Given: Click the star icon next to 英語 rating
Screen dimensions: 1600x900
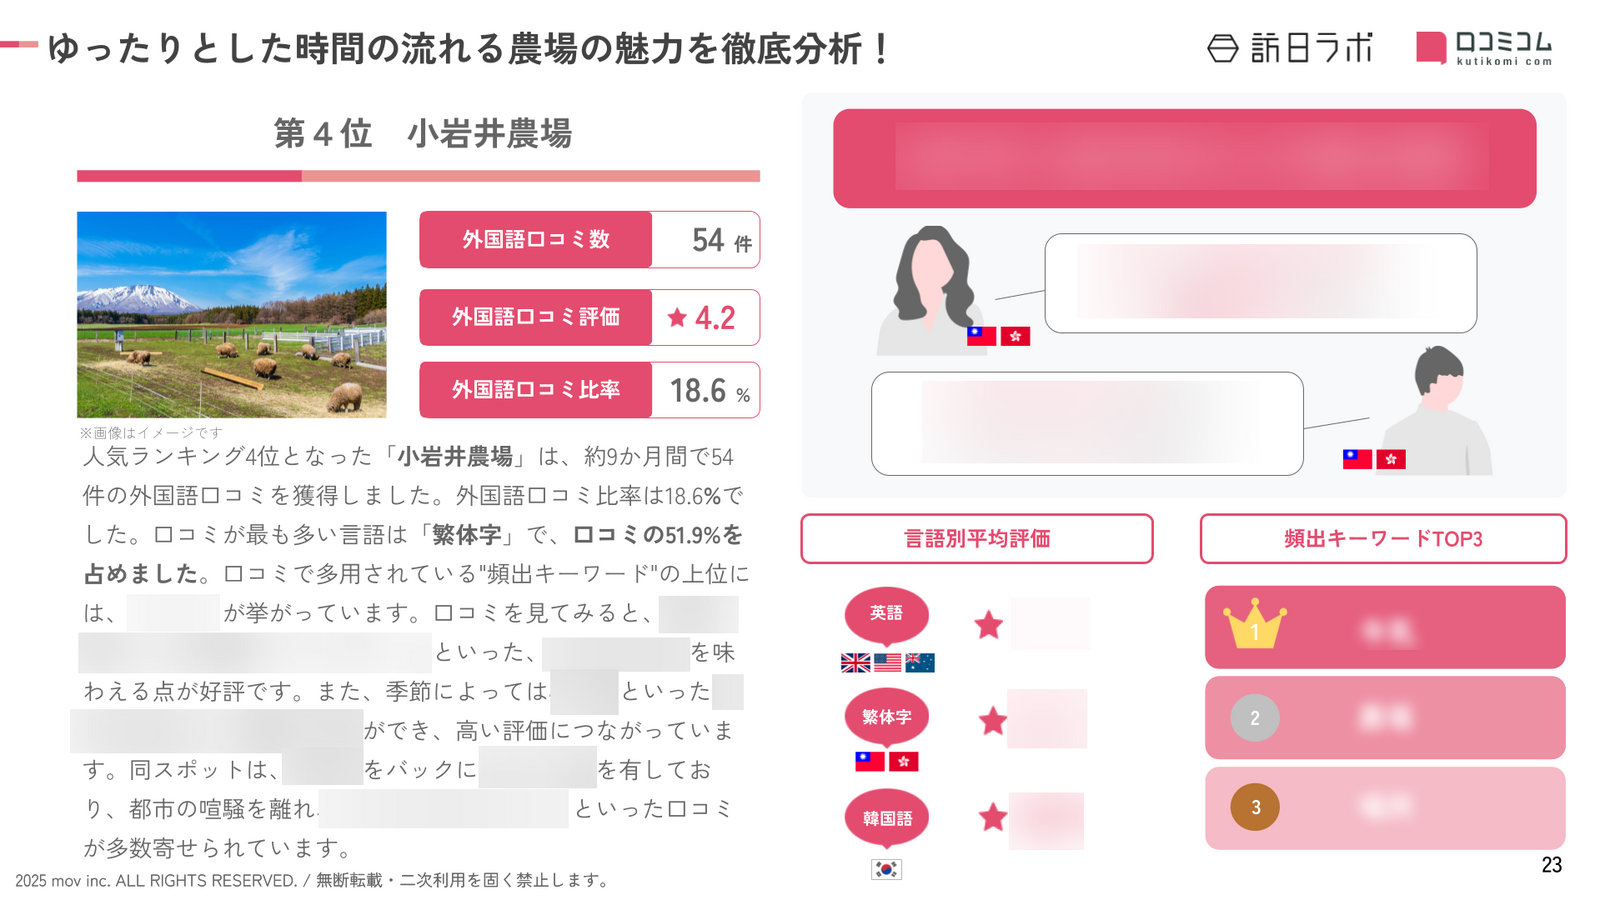Looking at the screenshot, I should [989, 625].
